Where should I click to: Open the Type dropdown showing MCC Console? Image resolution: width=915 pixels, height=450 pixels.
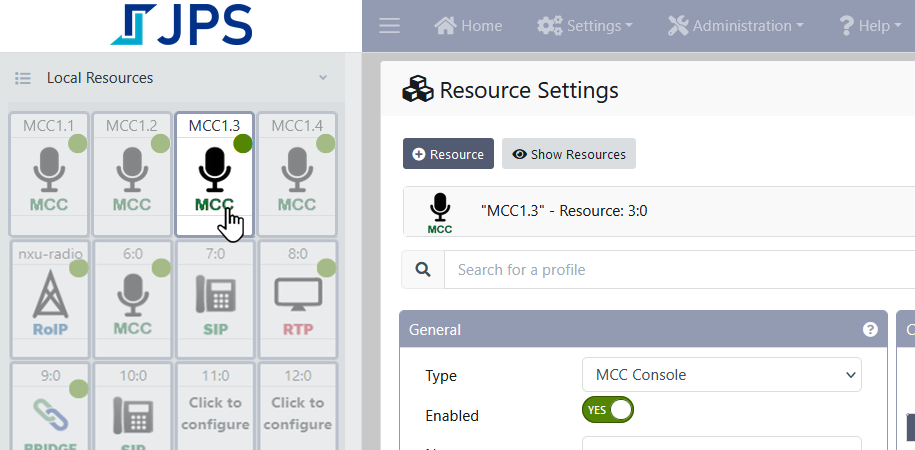(721, 375)
